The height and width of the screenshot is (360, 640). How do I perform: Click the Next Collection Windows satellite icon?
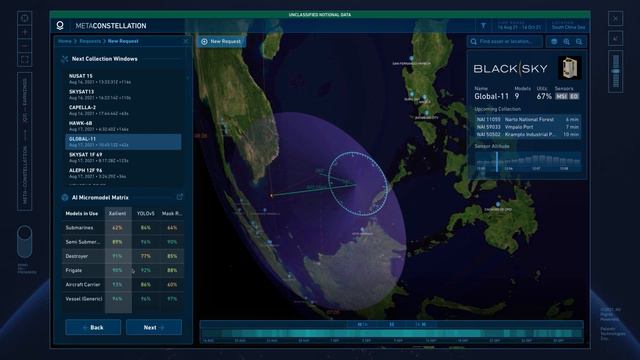coord(64,59)
